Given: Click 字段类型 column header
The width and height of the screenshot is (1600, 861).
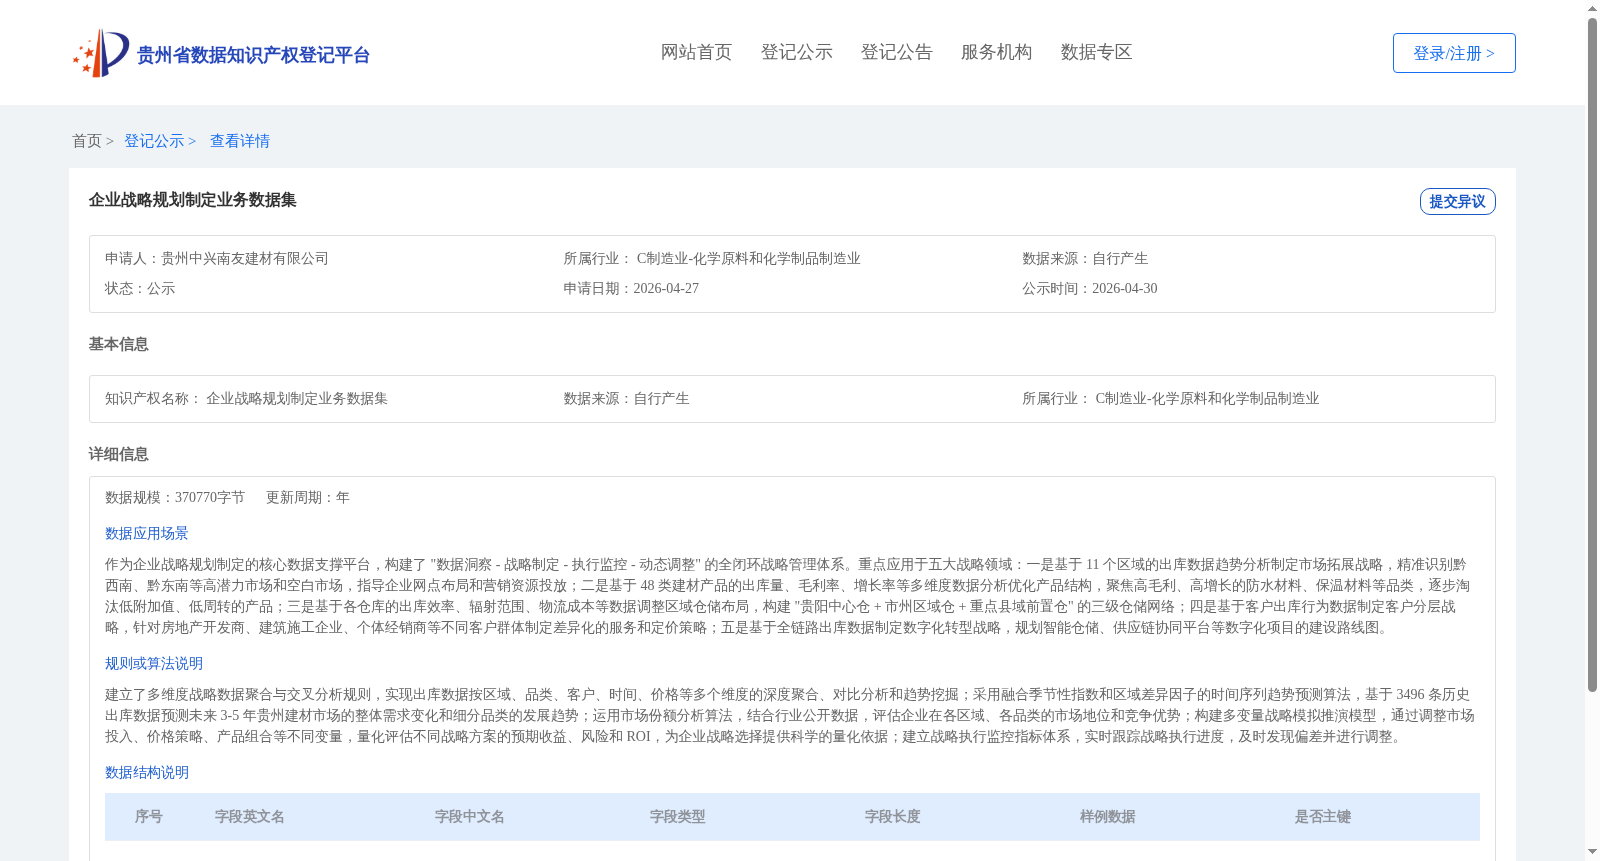Looking at the screenshot, I should 678,816.
